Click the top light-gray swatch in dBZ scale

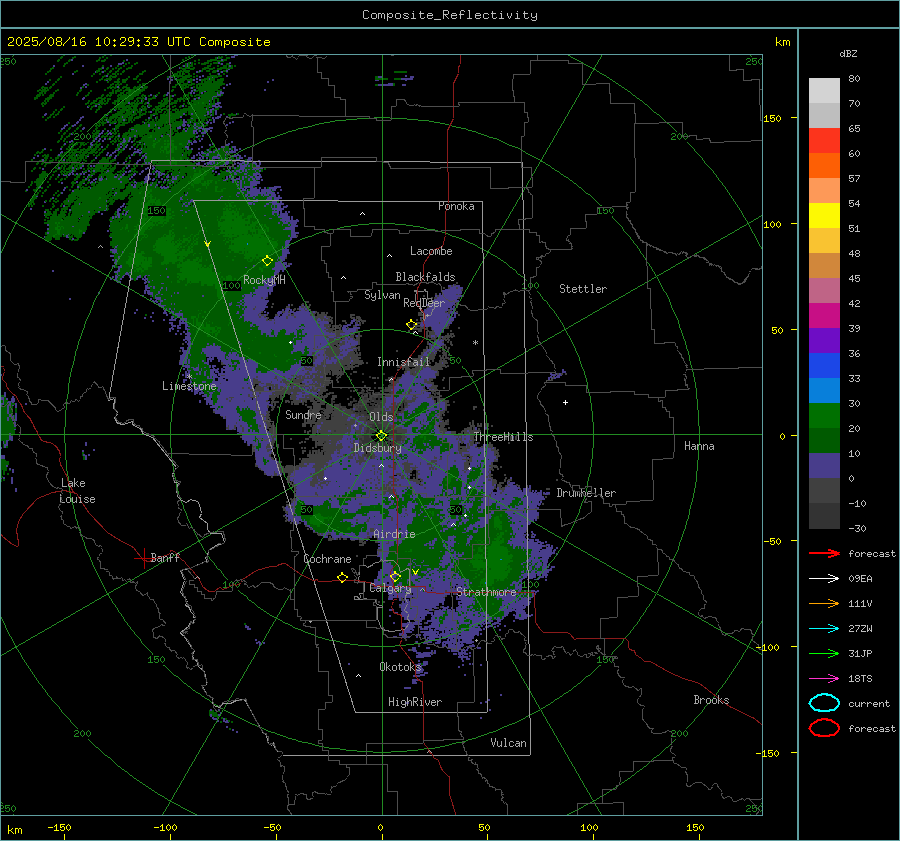[824, 91]
